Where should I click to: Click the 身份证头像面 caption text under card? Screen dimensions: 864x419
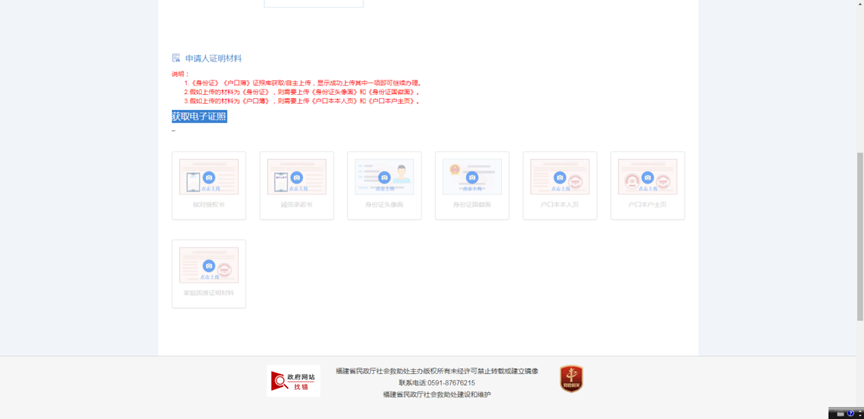[x=384, y=205]
